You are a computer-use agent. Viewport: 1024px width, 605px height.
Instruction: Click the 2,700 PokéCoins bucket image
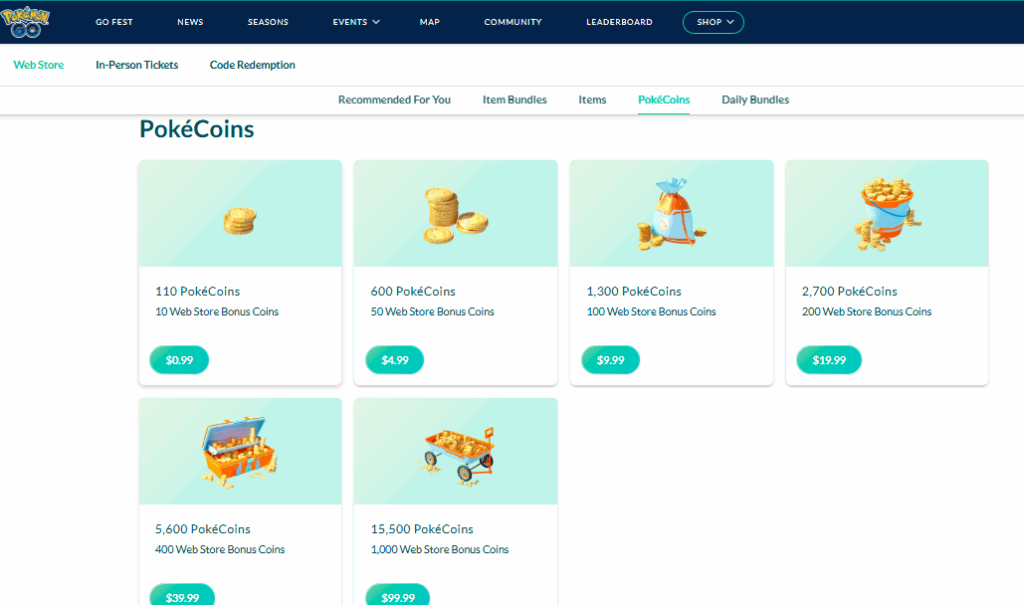click(886, 214)
